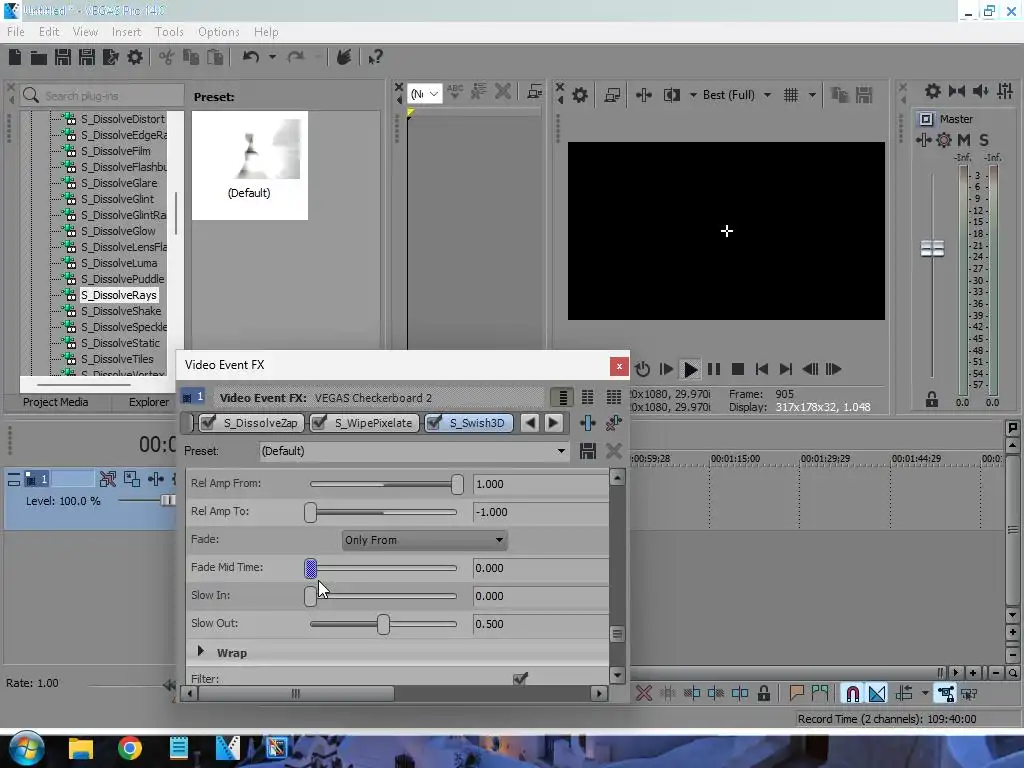The image size is (1024, 768).
Task: Click Rel Amp From slider handle
Action: tap(457, 485)
